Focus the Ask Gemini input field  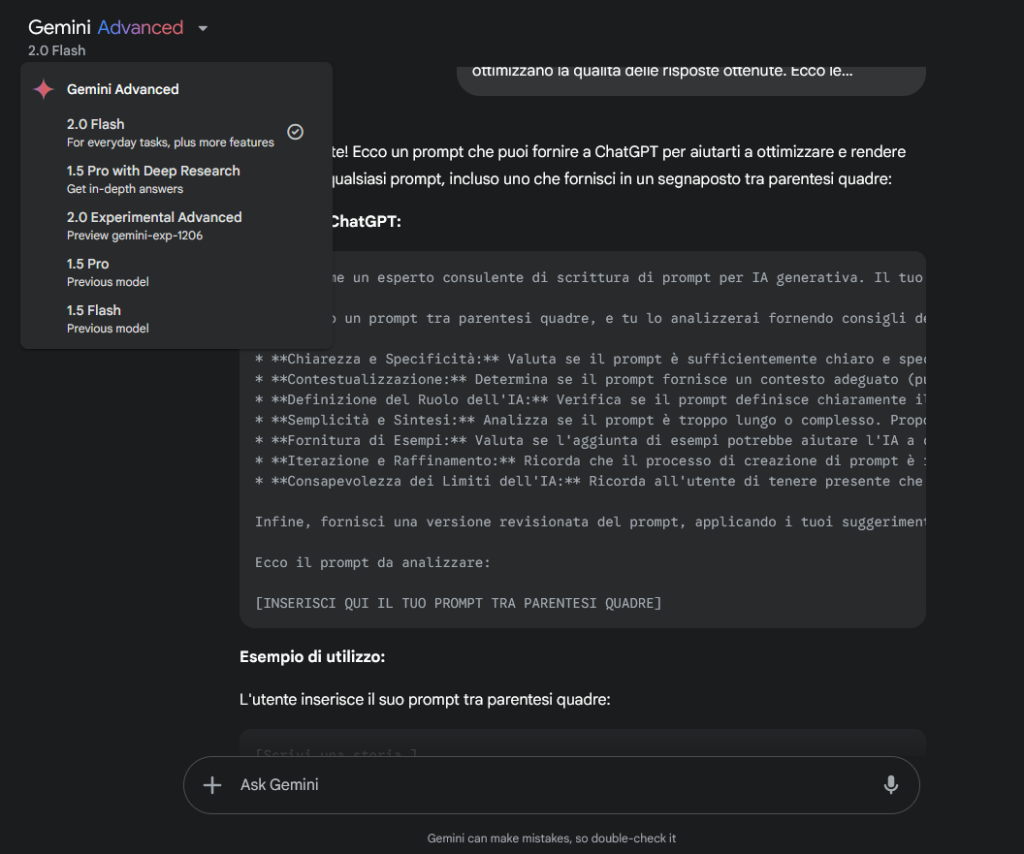pyautogui.click(x=540, y=785)
